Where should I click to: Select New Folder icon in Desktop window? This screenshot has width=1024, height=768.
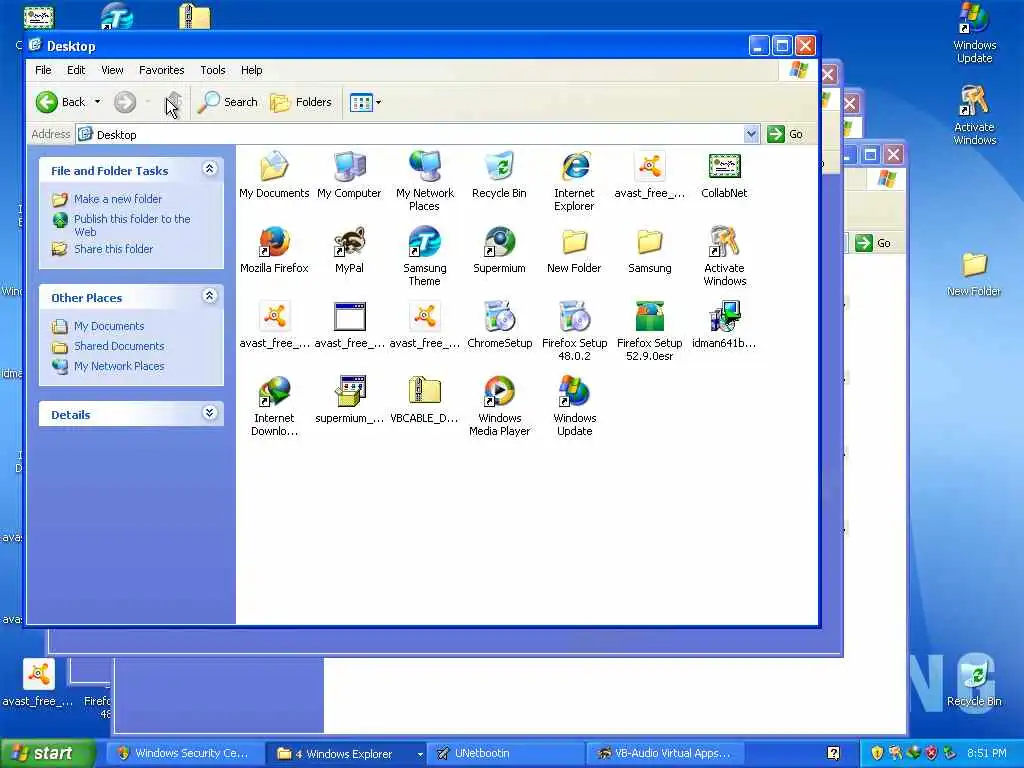575,249
